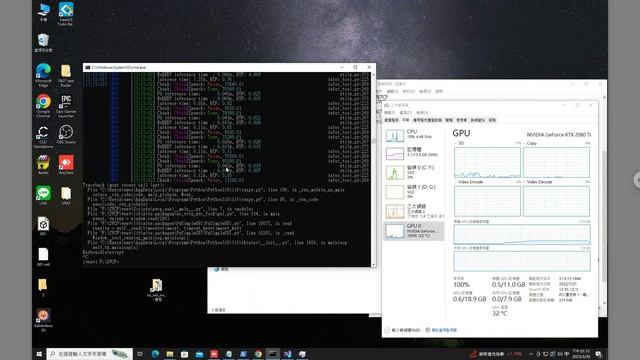The image size is (640, 360).
Task: Launch Epic Games Launcher shortcut
Action: (66, 106)
